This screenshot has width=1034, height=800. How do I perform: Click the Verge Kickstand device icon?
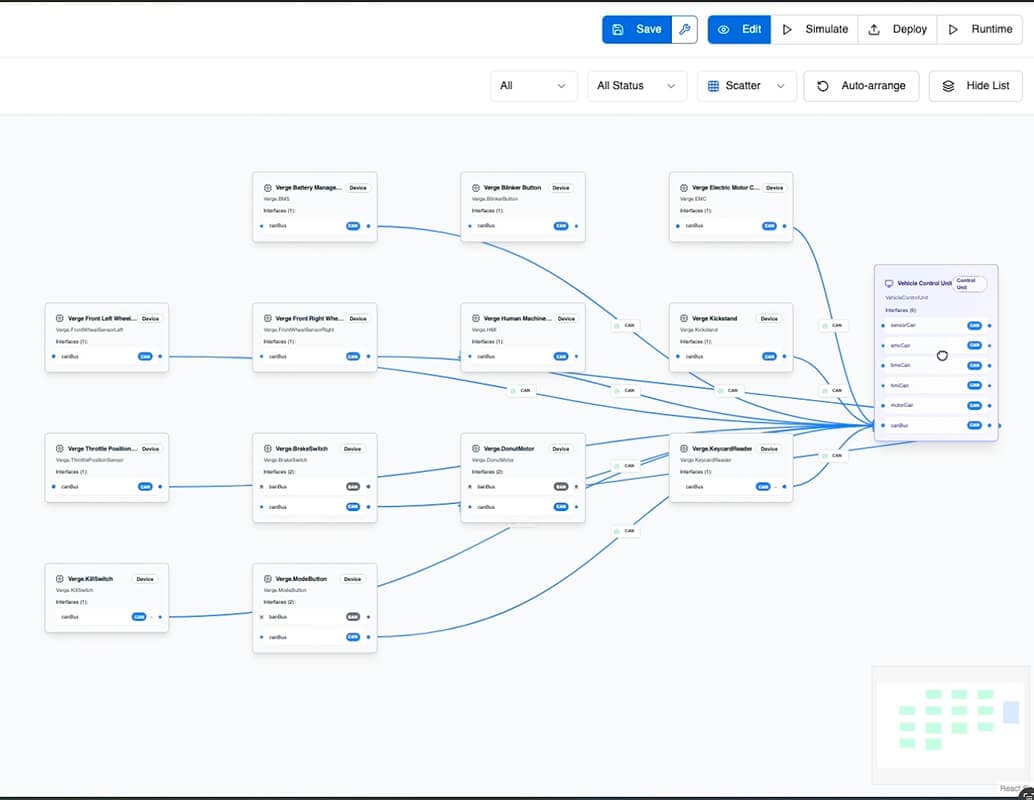(x=684, y=319)
